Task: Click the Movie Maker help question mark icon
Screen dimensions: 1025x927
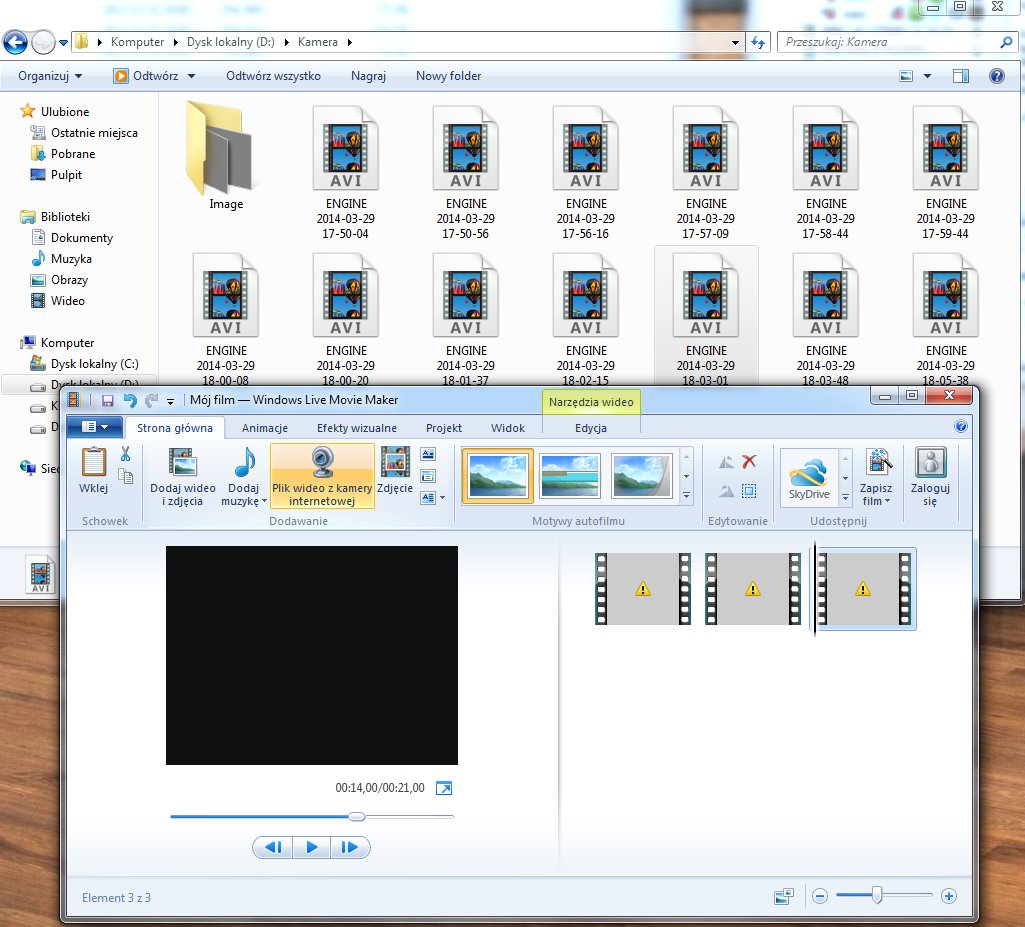Action: (961, 427)
